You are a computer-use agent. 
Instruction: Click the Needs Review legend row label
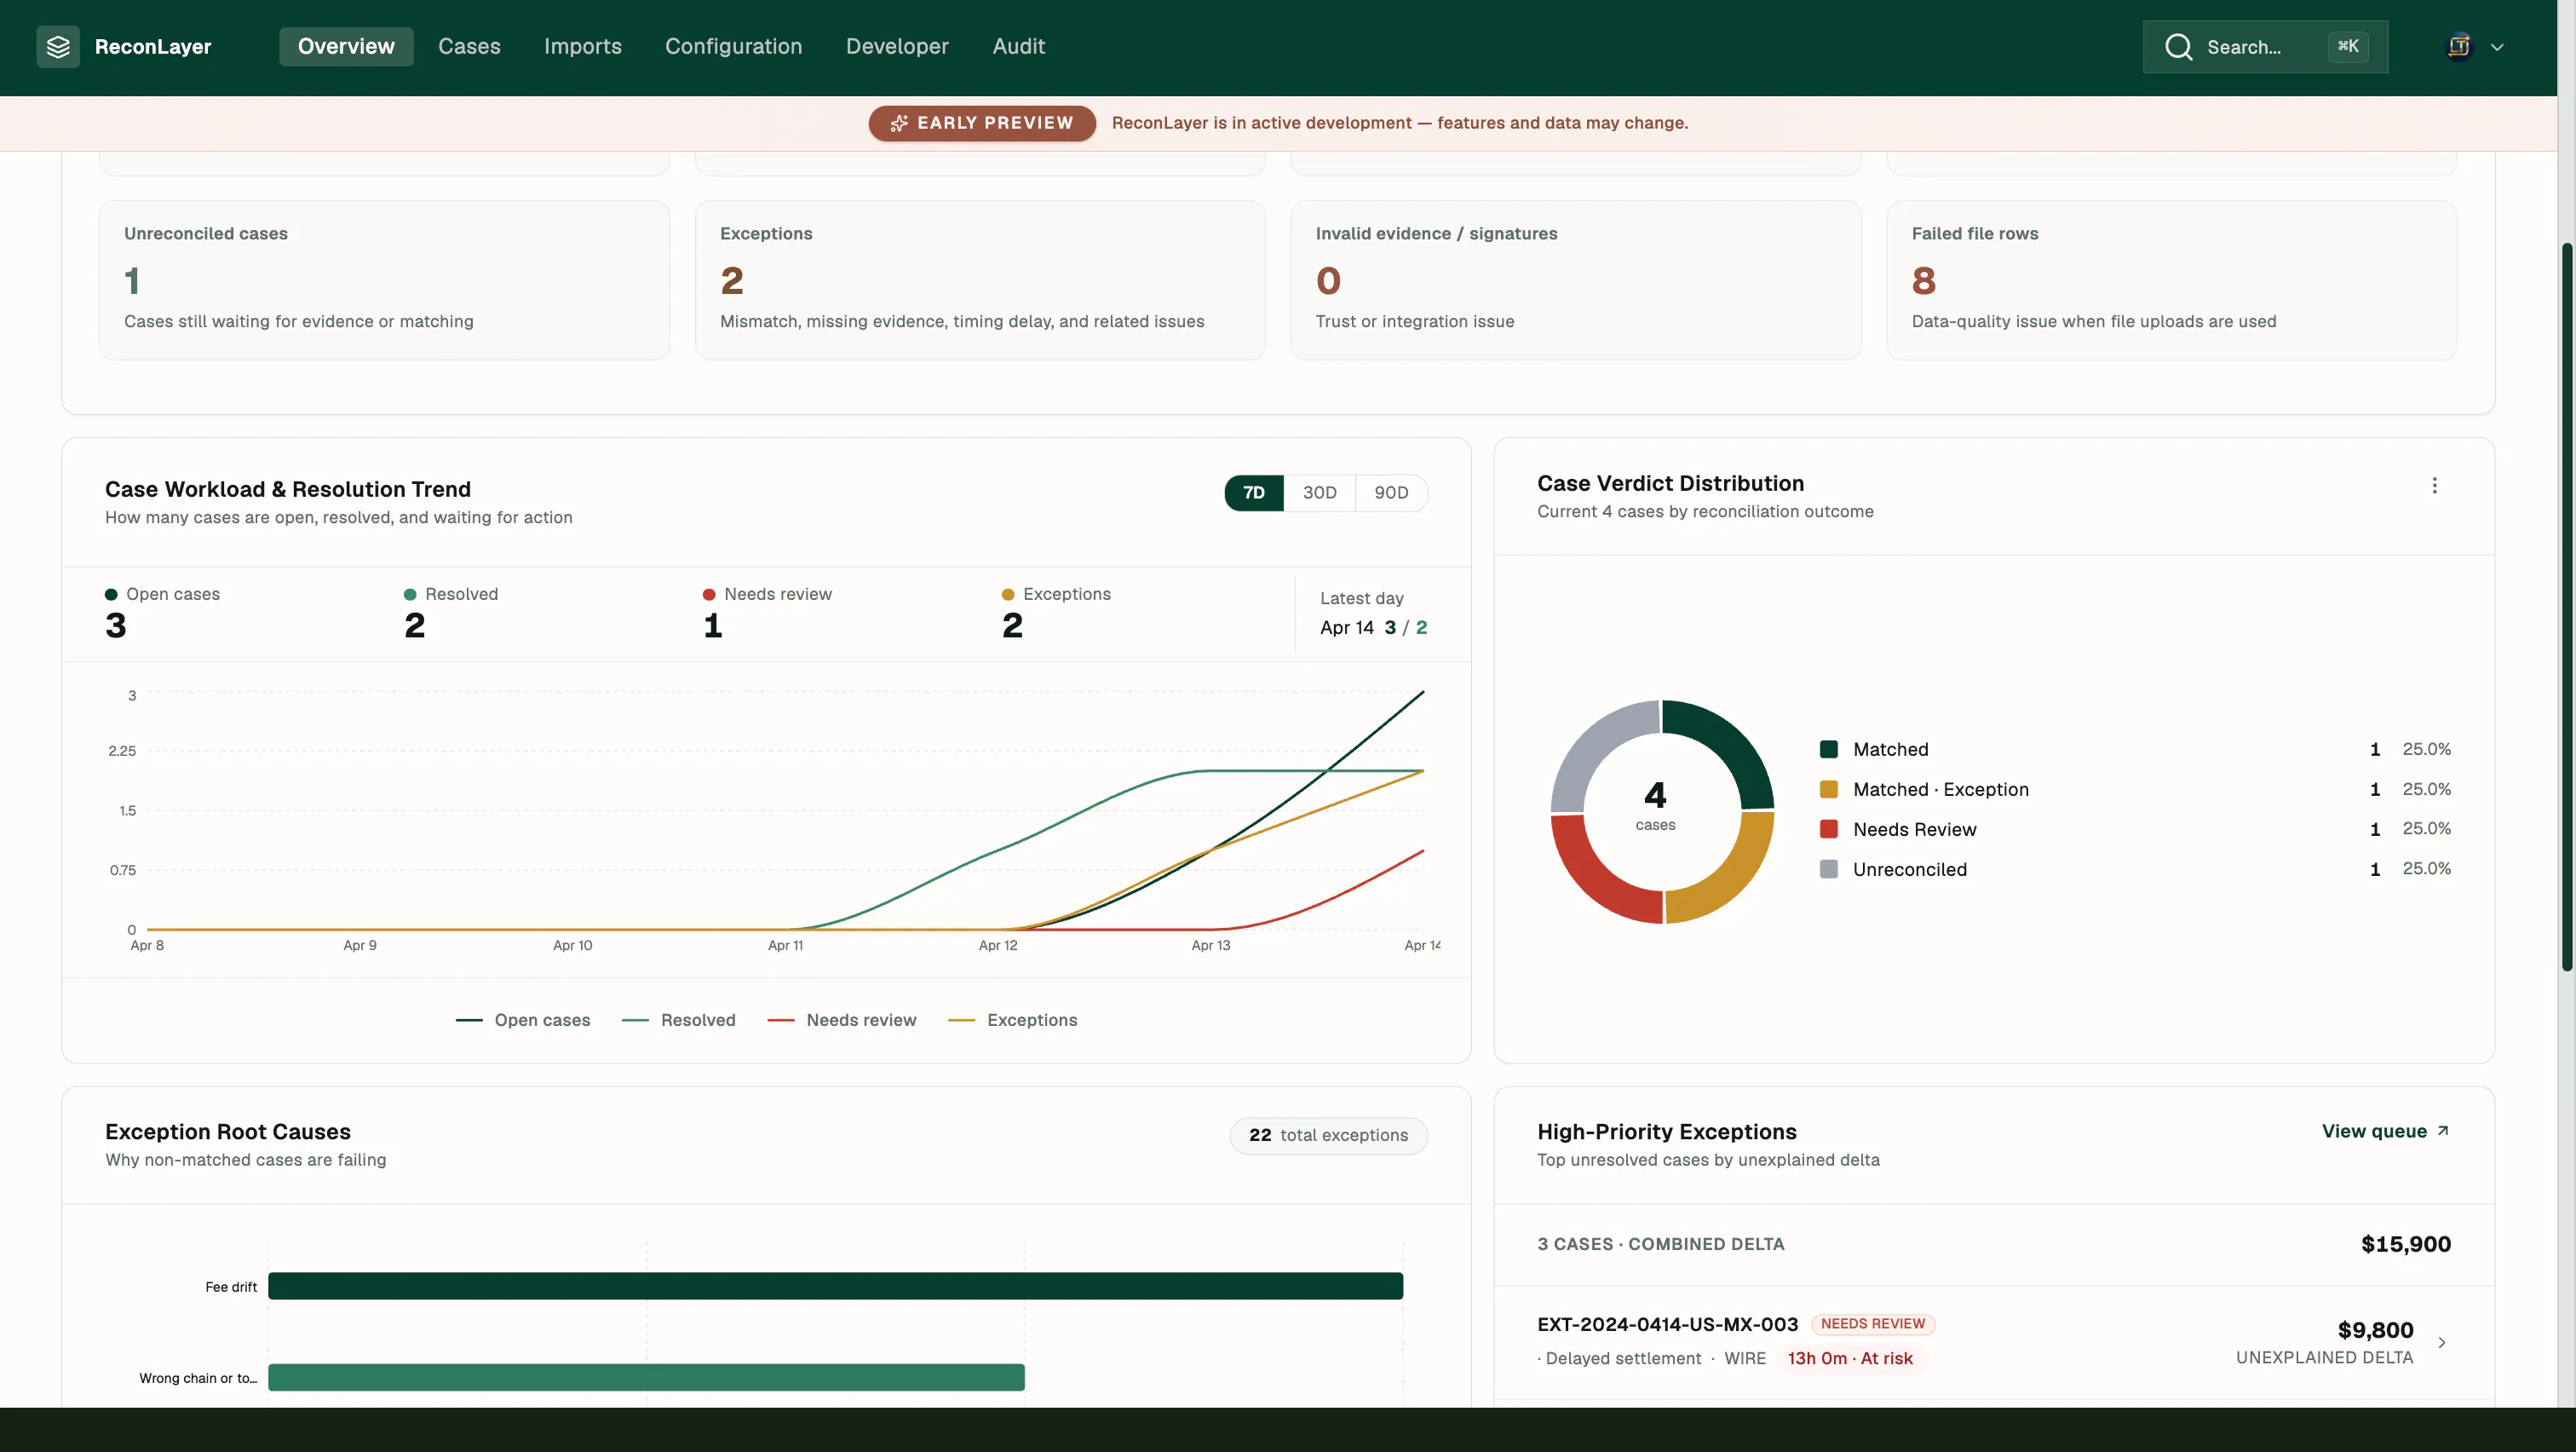click(x=1914, y=829)
